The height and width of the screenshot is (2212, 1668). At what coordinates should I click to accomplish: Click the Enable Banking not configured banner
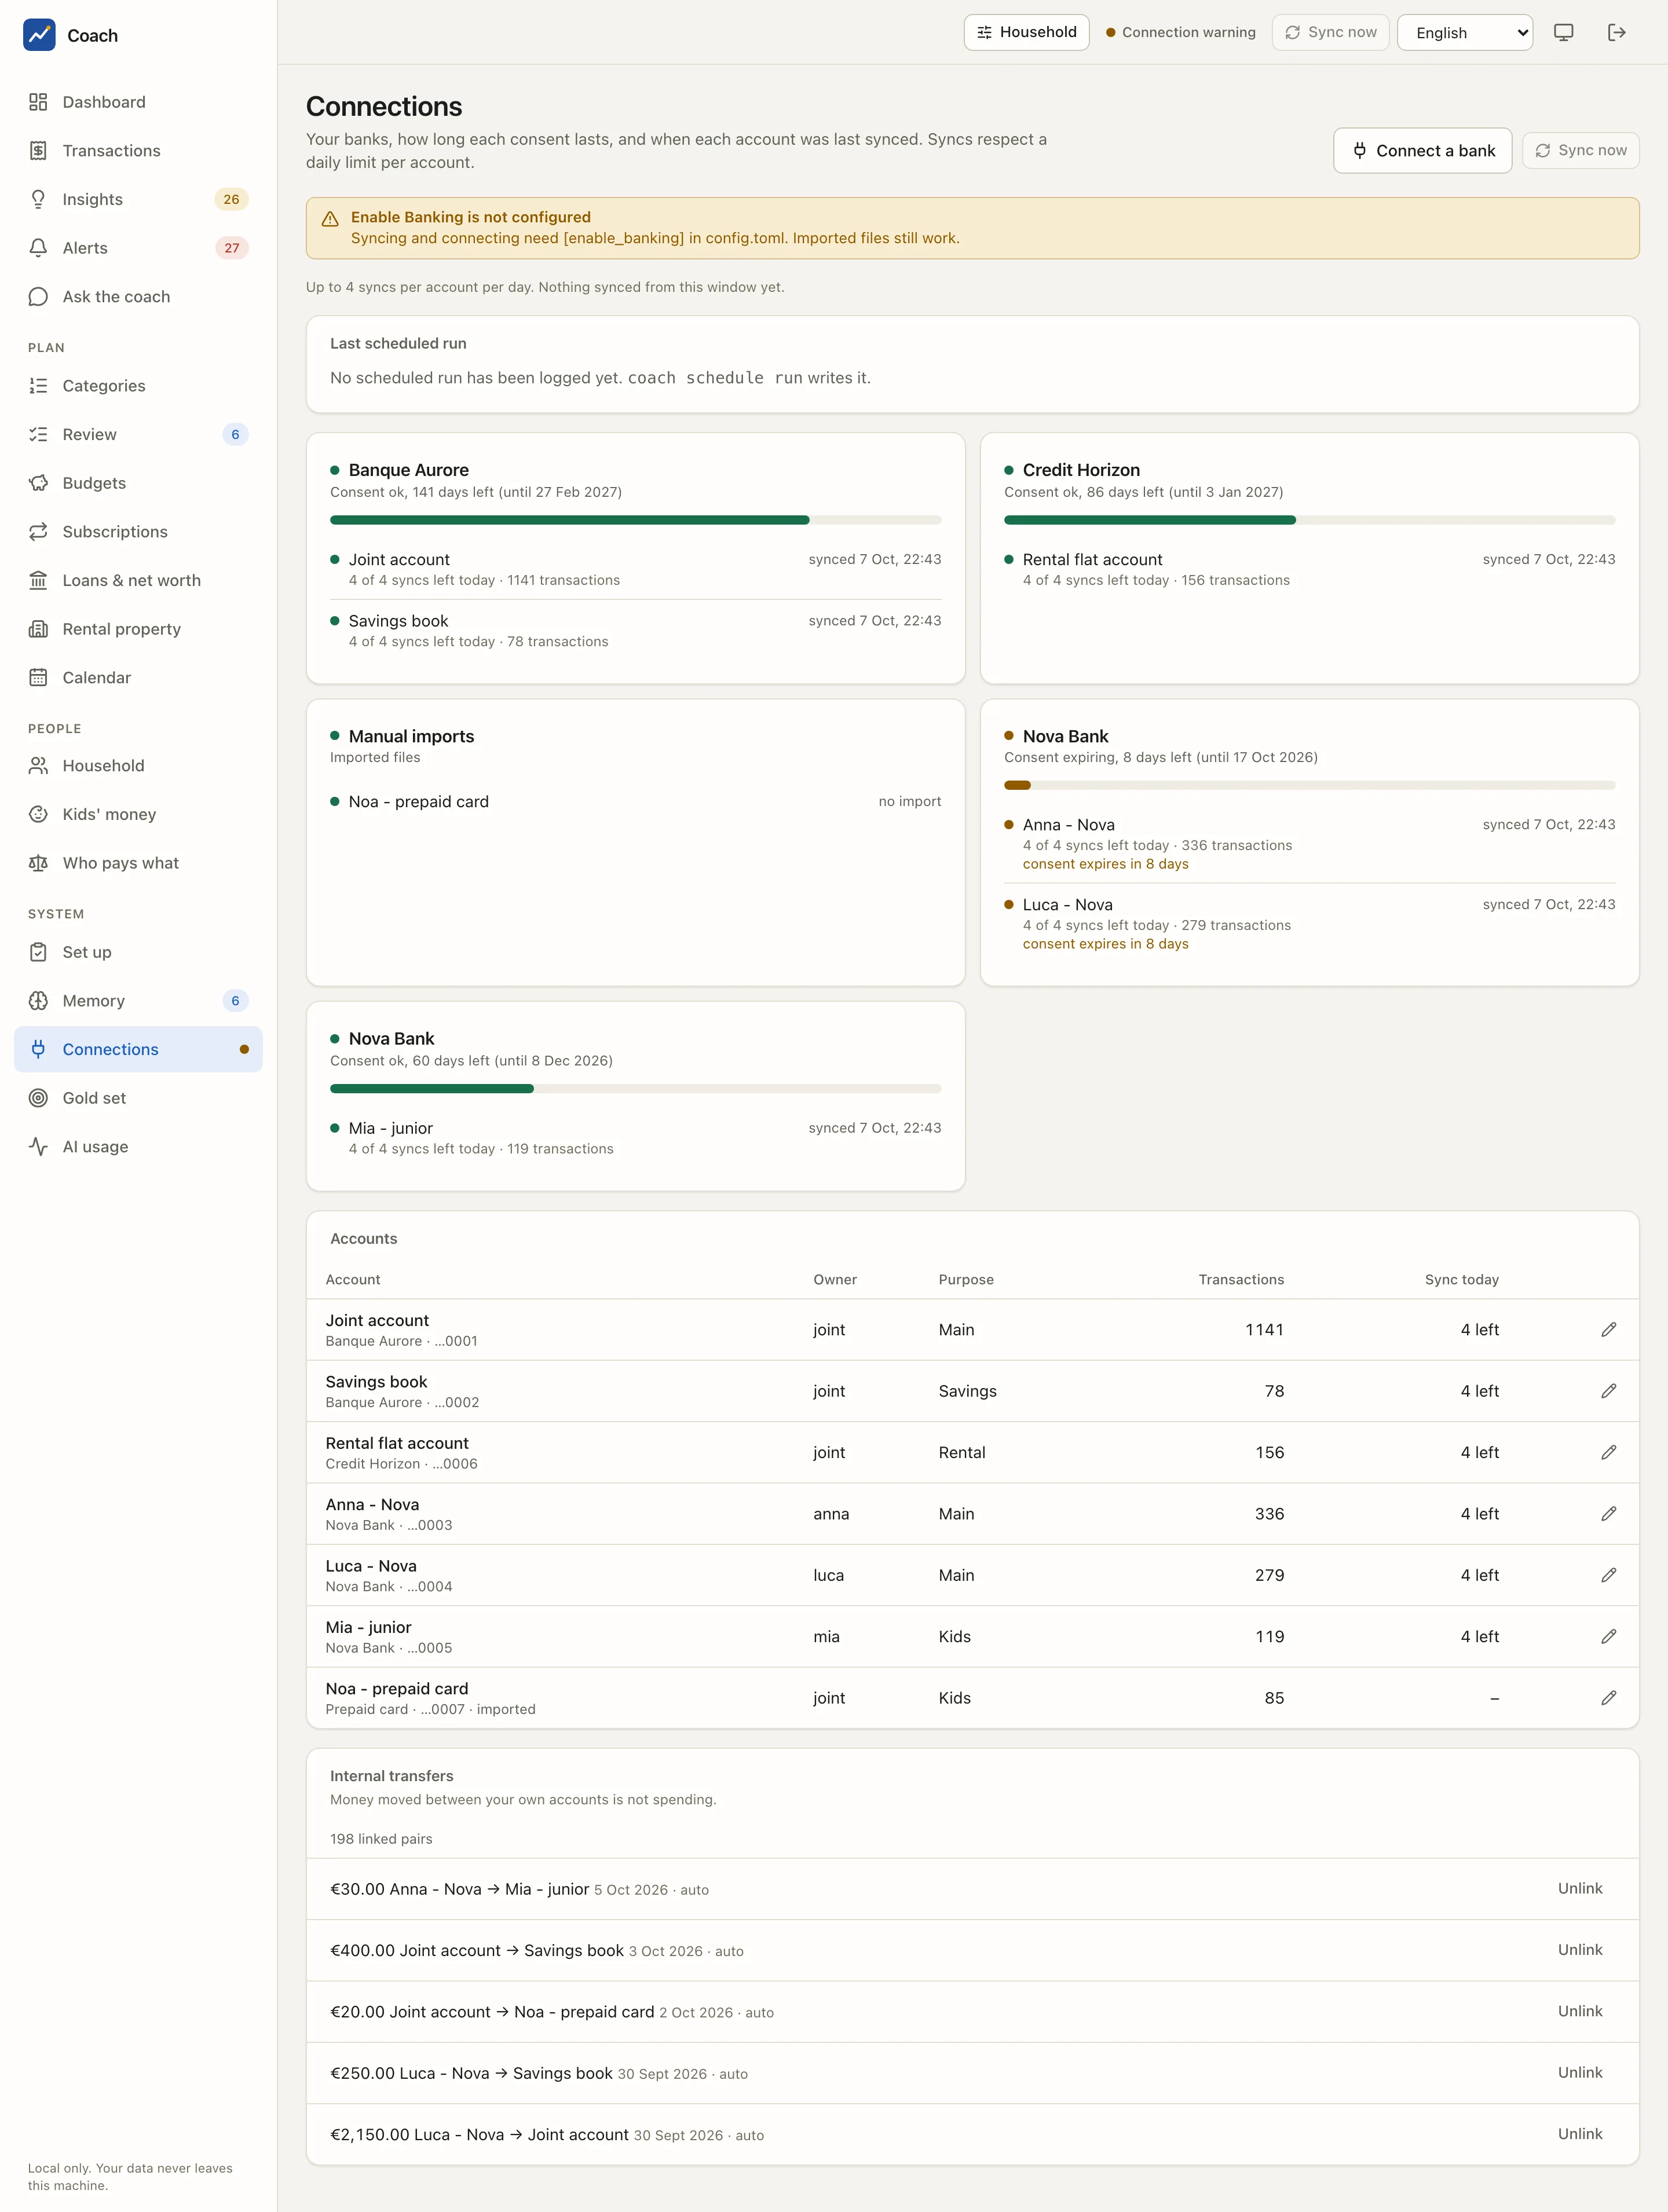pyautogui.click(x=972, y=228)
